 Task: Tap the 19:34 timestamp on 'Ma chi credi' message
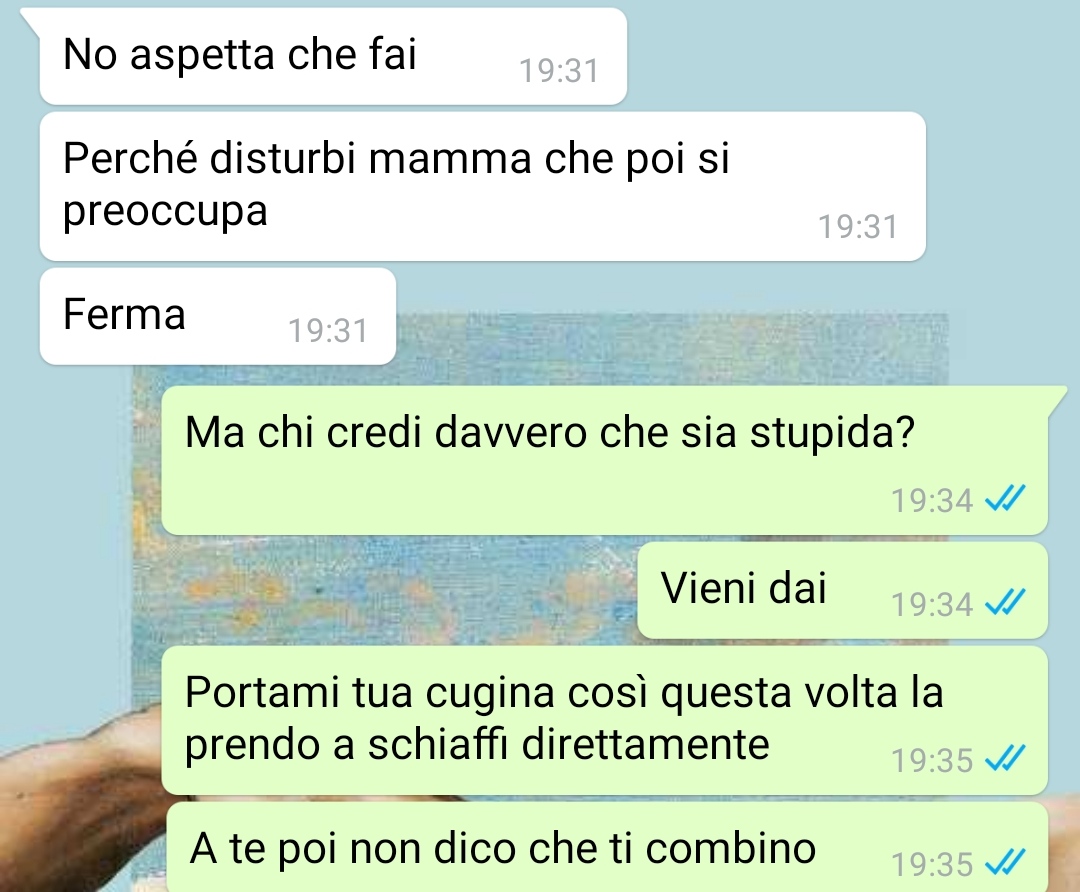coord(932,500)
